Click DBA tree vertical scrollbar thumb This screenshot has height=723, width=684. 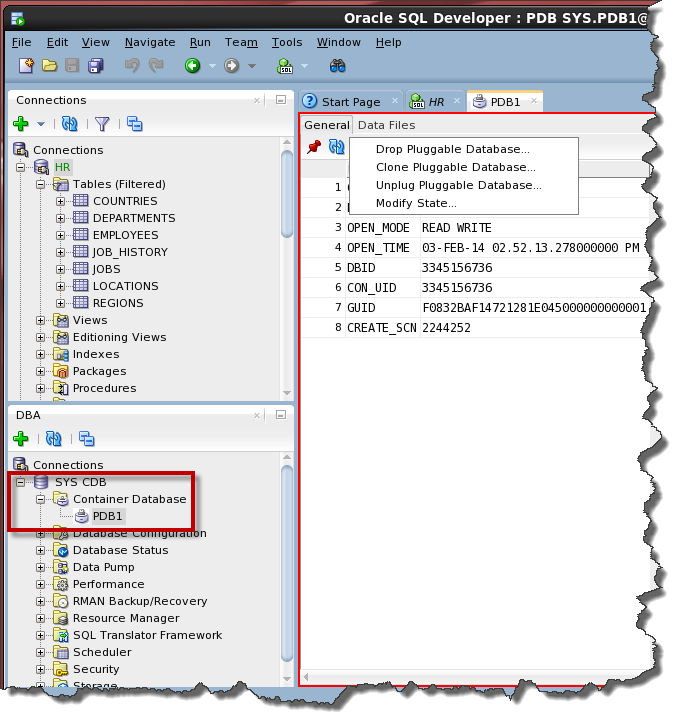click(287, 564)
